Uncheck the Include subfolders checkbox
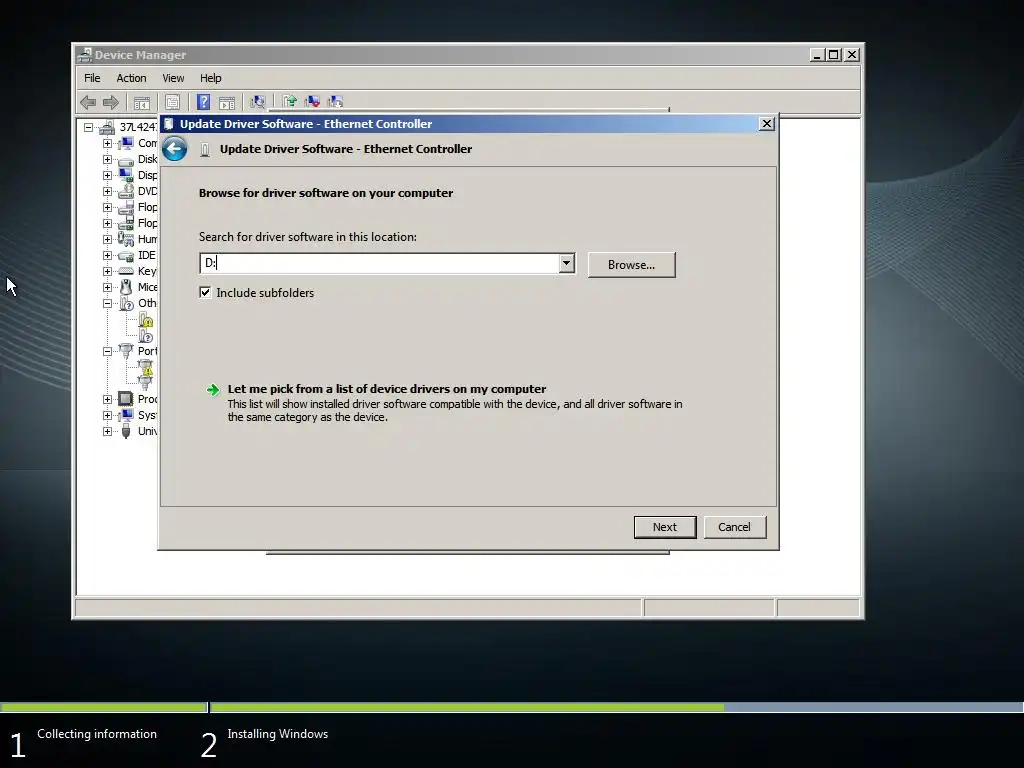1024x768 pixels. click(x=205, y=293)
